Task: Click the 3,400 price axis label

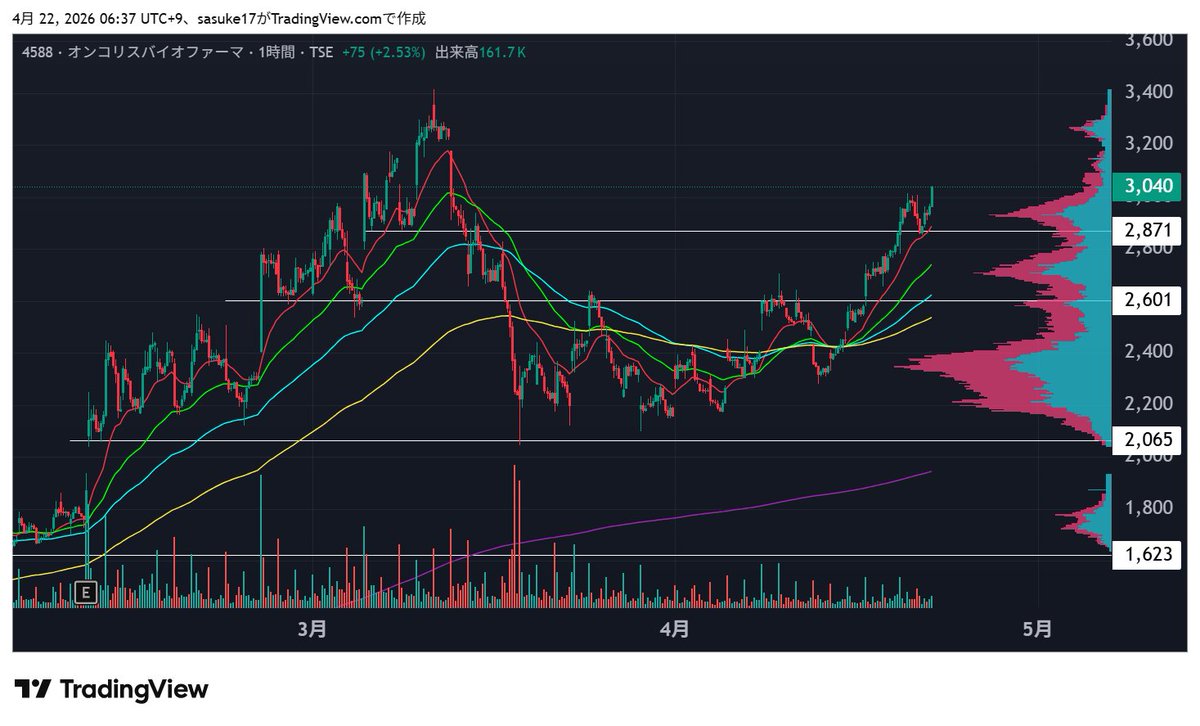Action: coord(1148,92)
